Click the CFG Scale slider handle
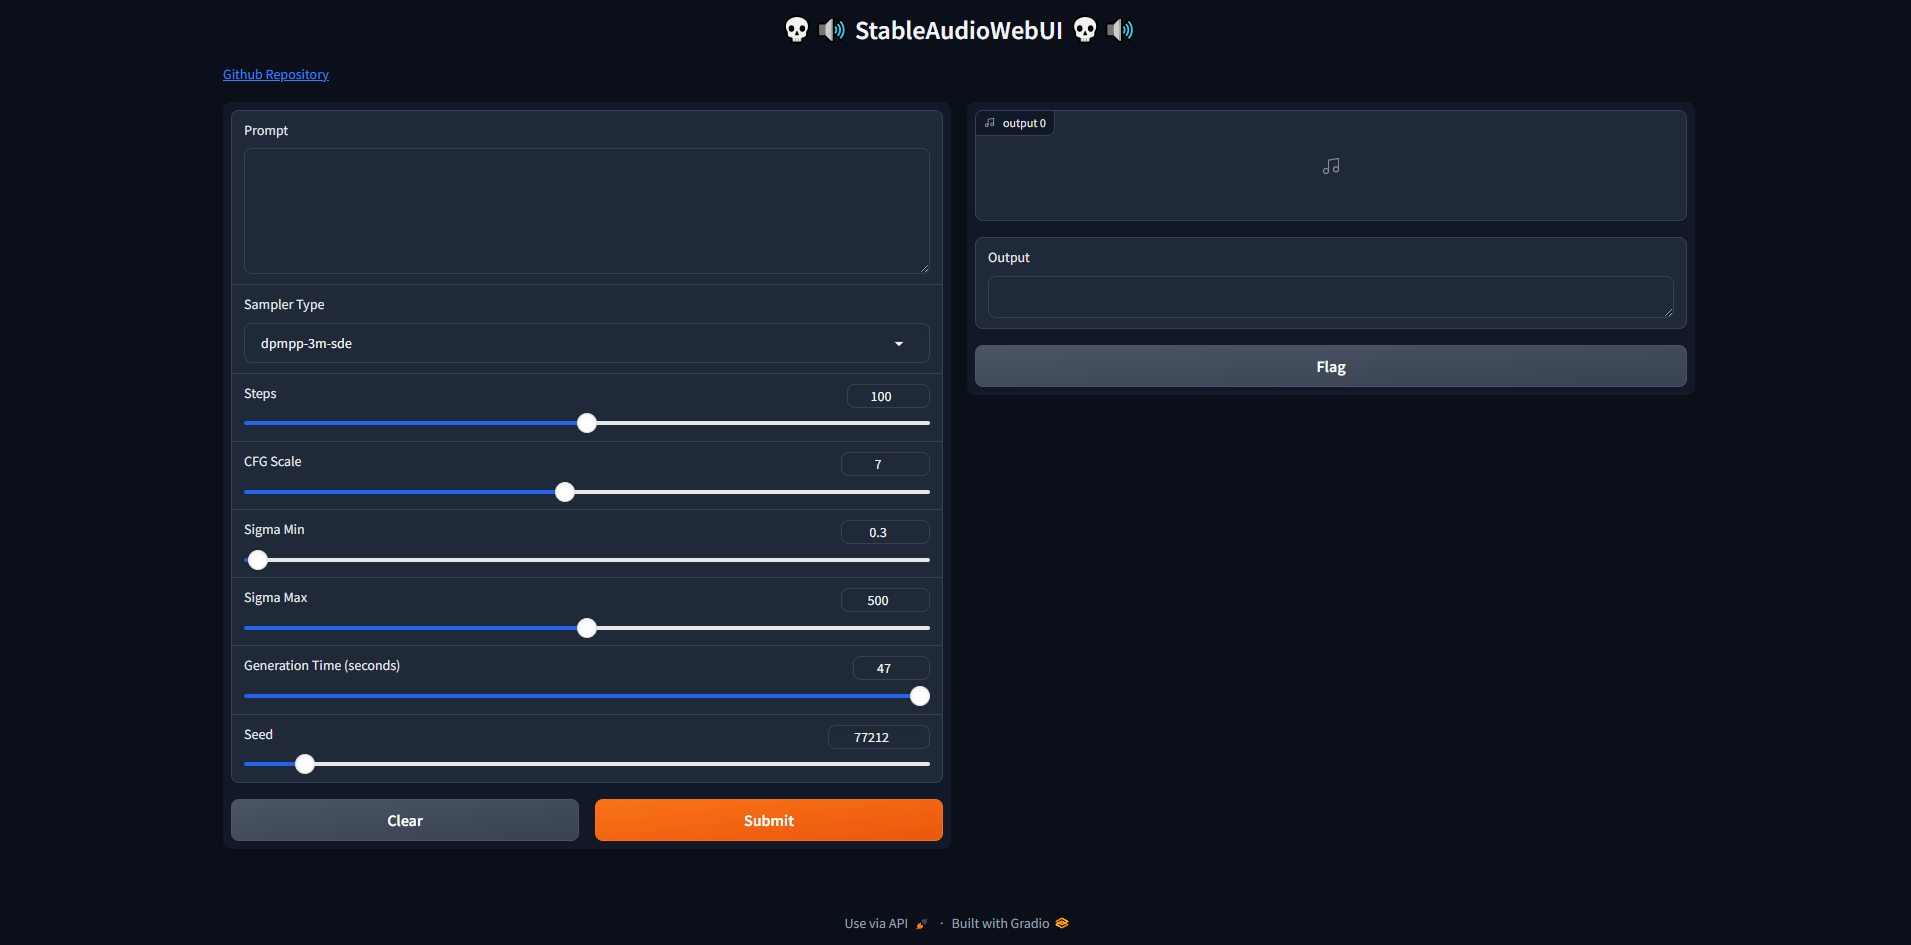This screenshot has width=1911, height=945. pos(565,492)
